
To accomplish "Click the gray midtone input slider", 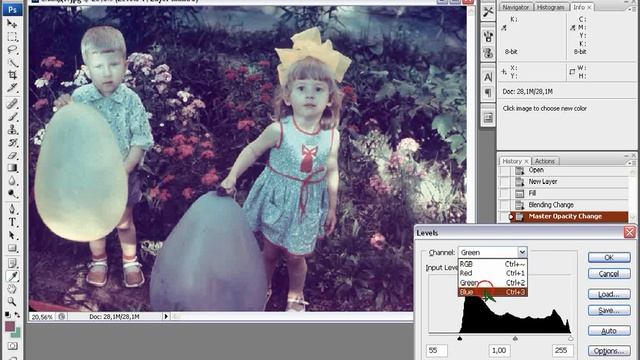I will 515,338.
